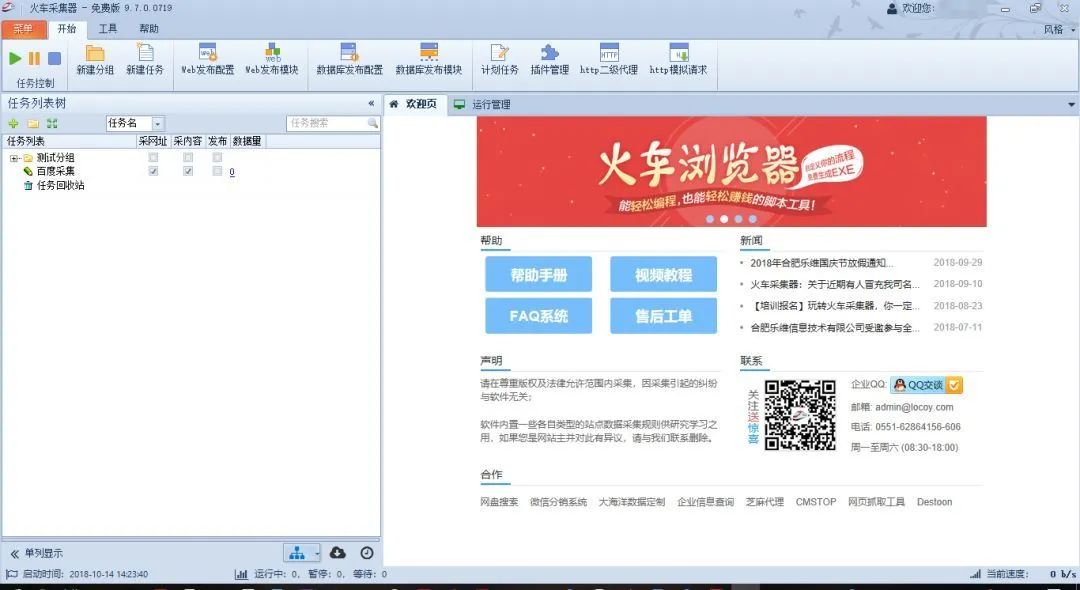This screenshot has width=1080, height=590.
Task: Click the magnifier icon in 任务搜索 box
Action: click(373, 123)
